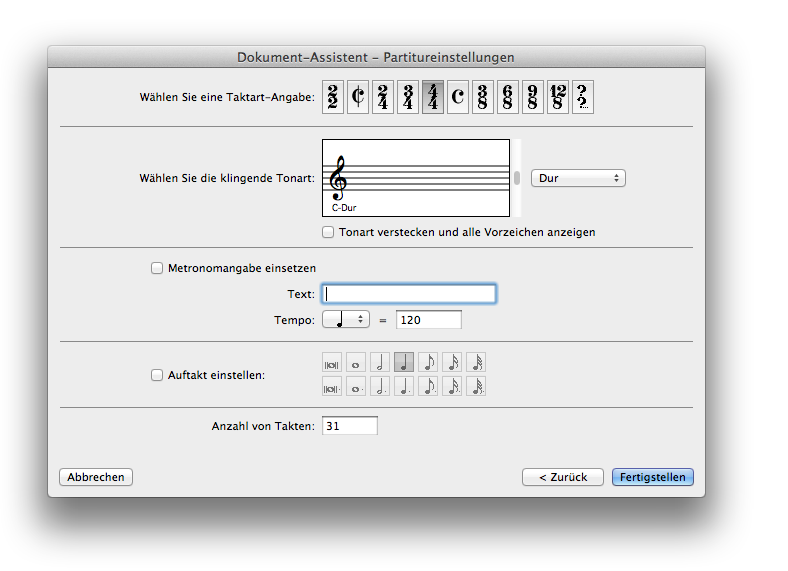Open the Dur key mode dropdown
Screen dimensions: 788x571
(x=578, y=178)
